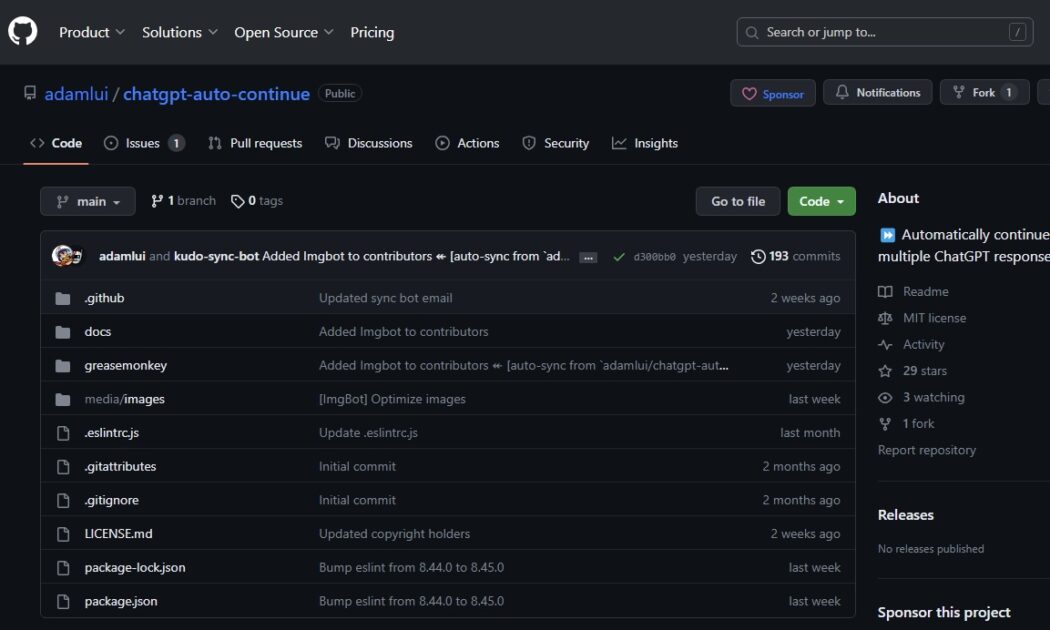
Task: Open the Activity link in About
Action: point(911,344)
